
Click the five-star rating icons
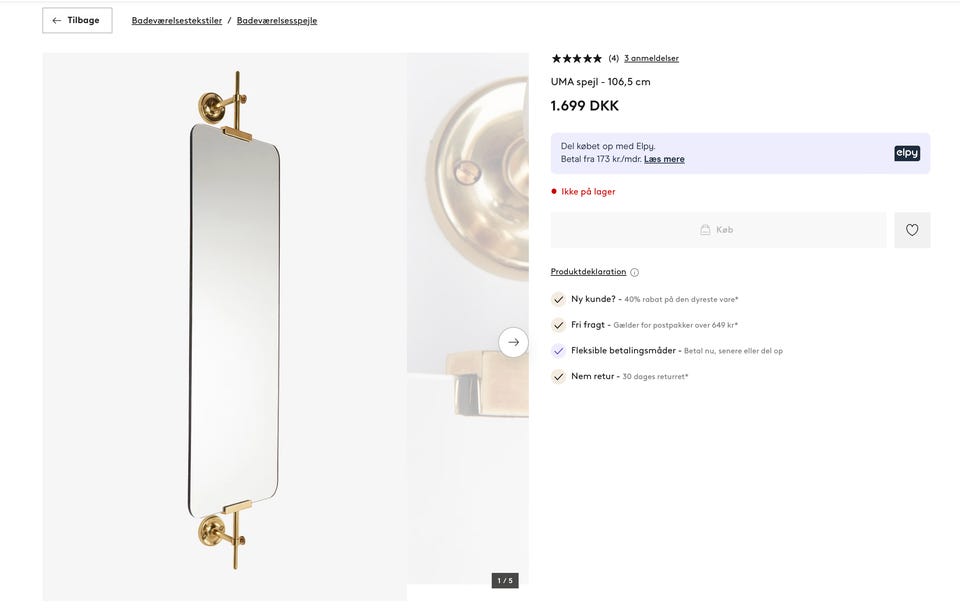[x=577, y=58]
